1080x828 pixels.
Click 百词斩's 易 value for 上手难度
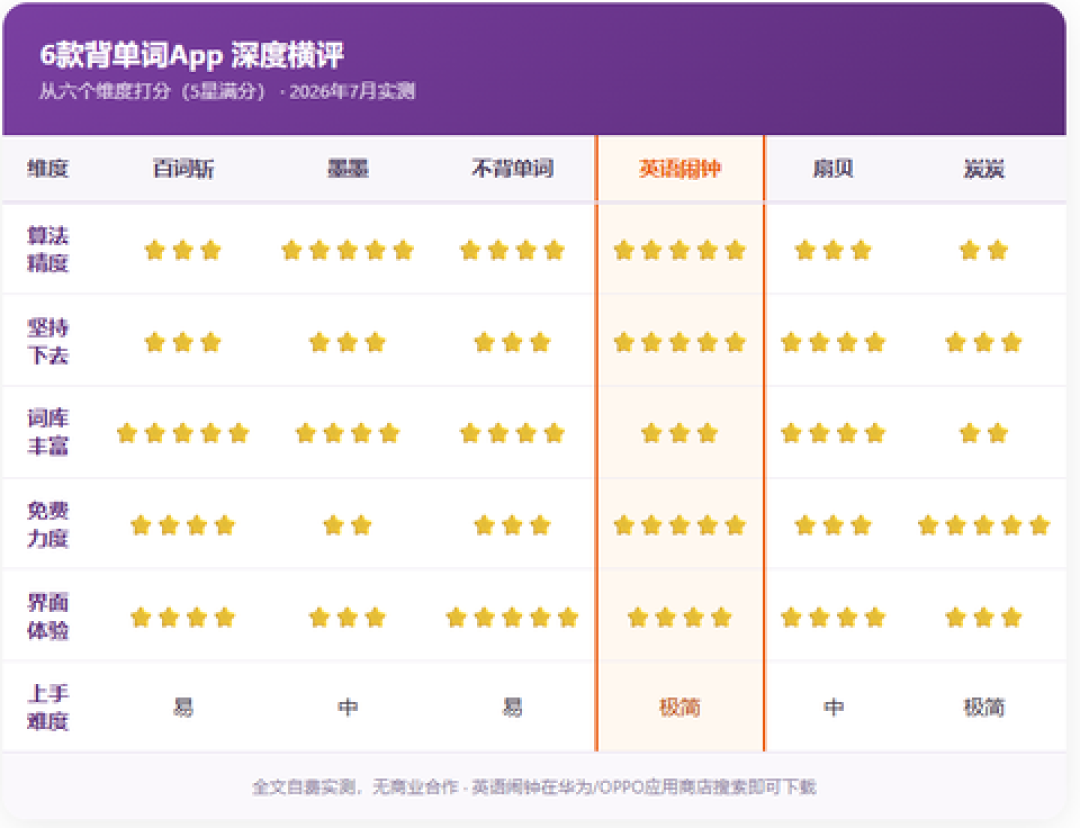(183, 707)
